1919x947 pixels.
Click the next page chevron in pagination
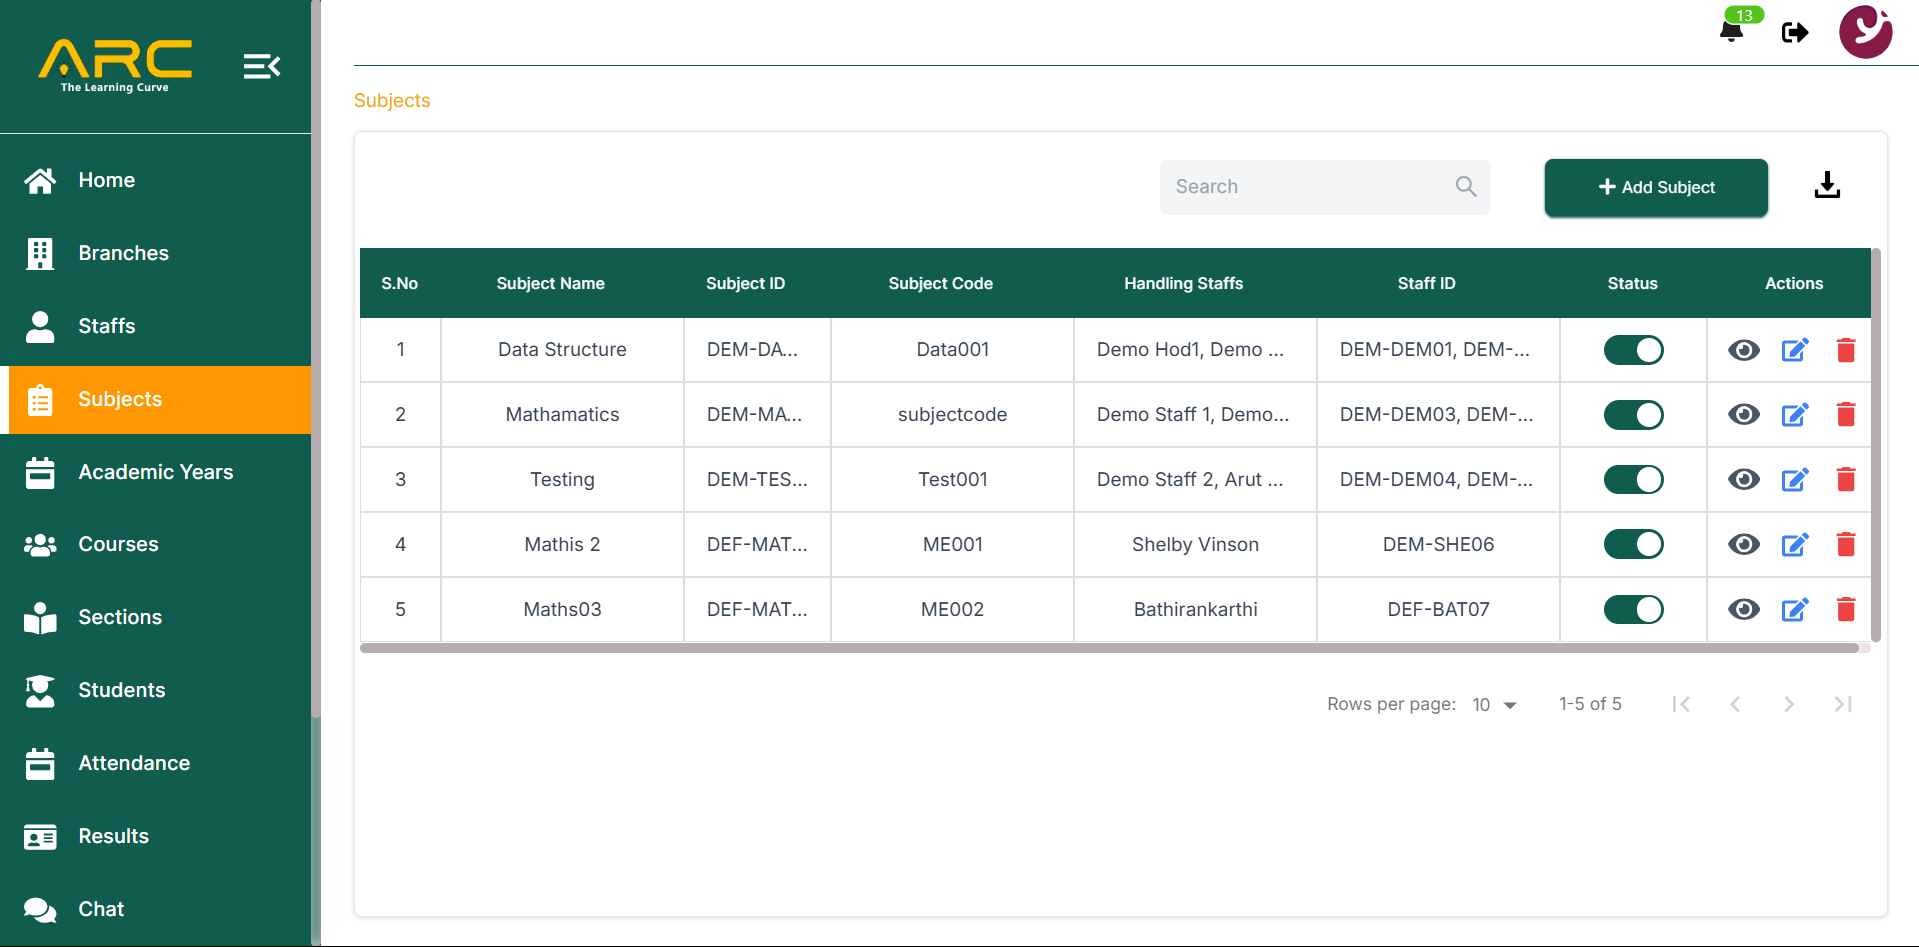1789,704
